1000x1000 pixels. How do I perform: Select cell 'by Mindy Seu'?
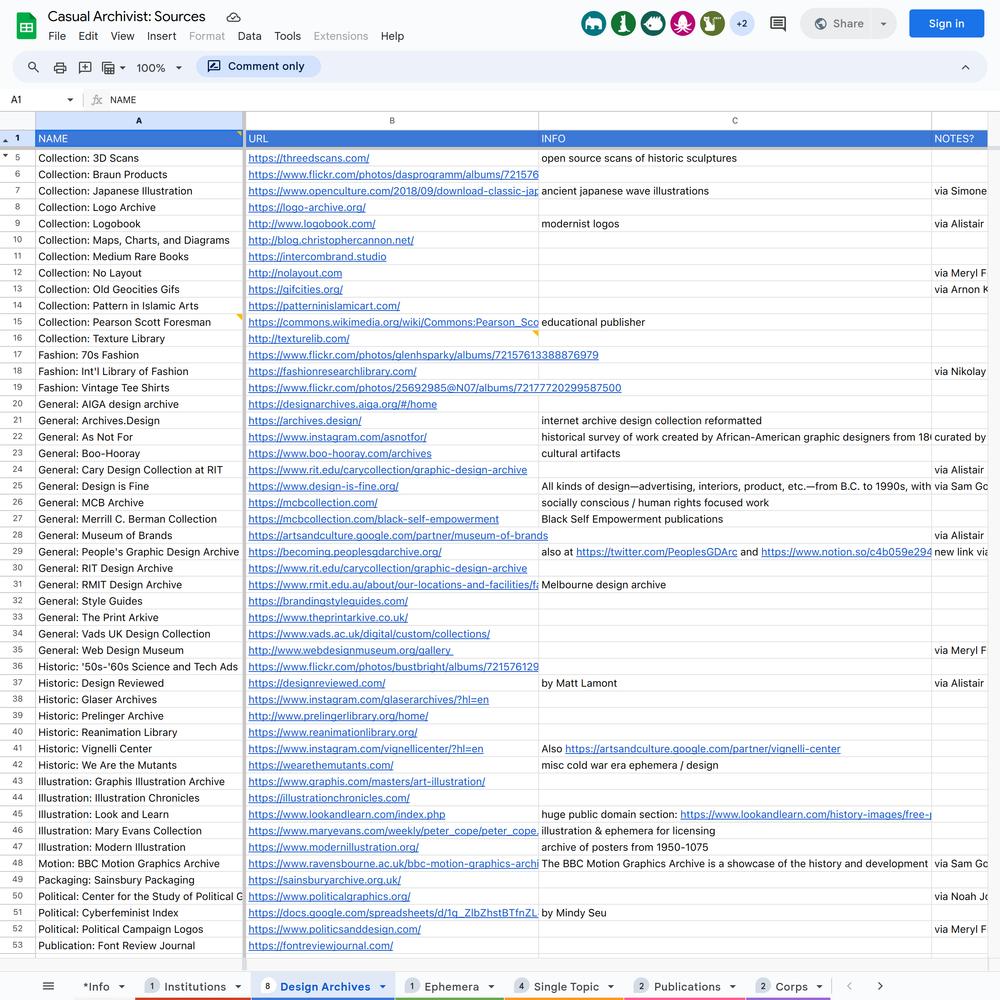click(x=735, y=913)
